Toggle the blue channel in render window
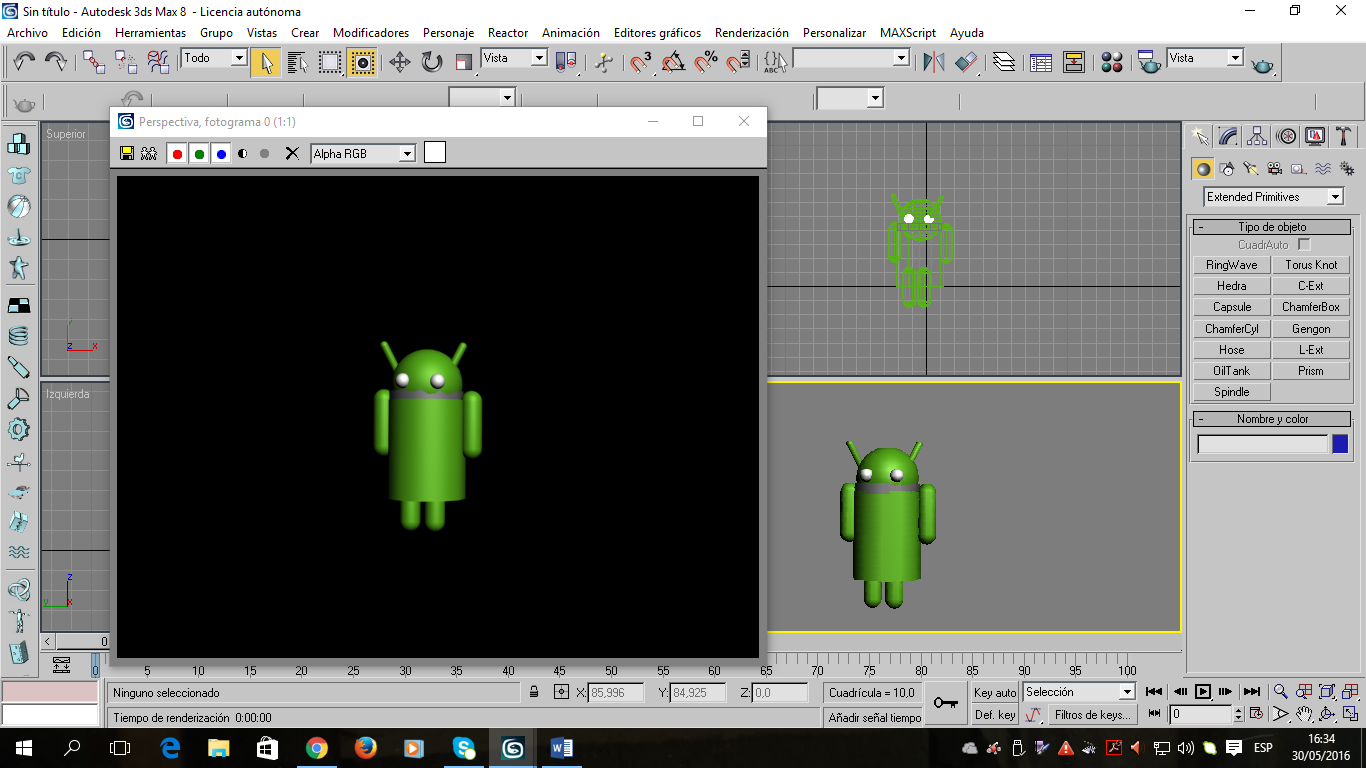 pos(221,153)
